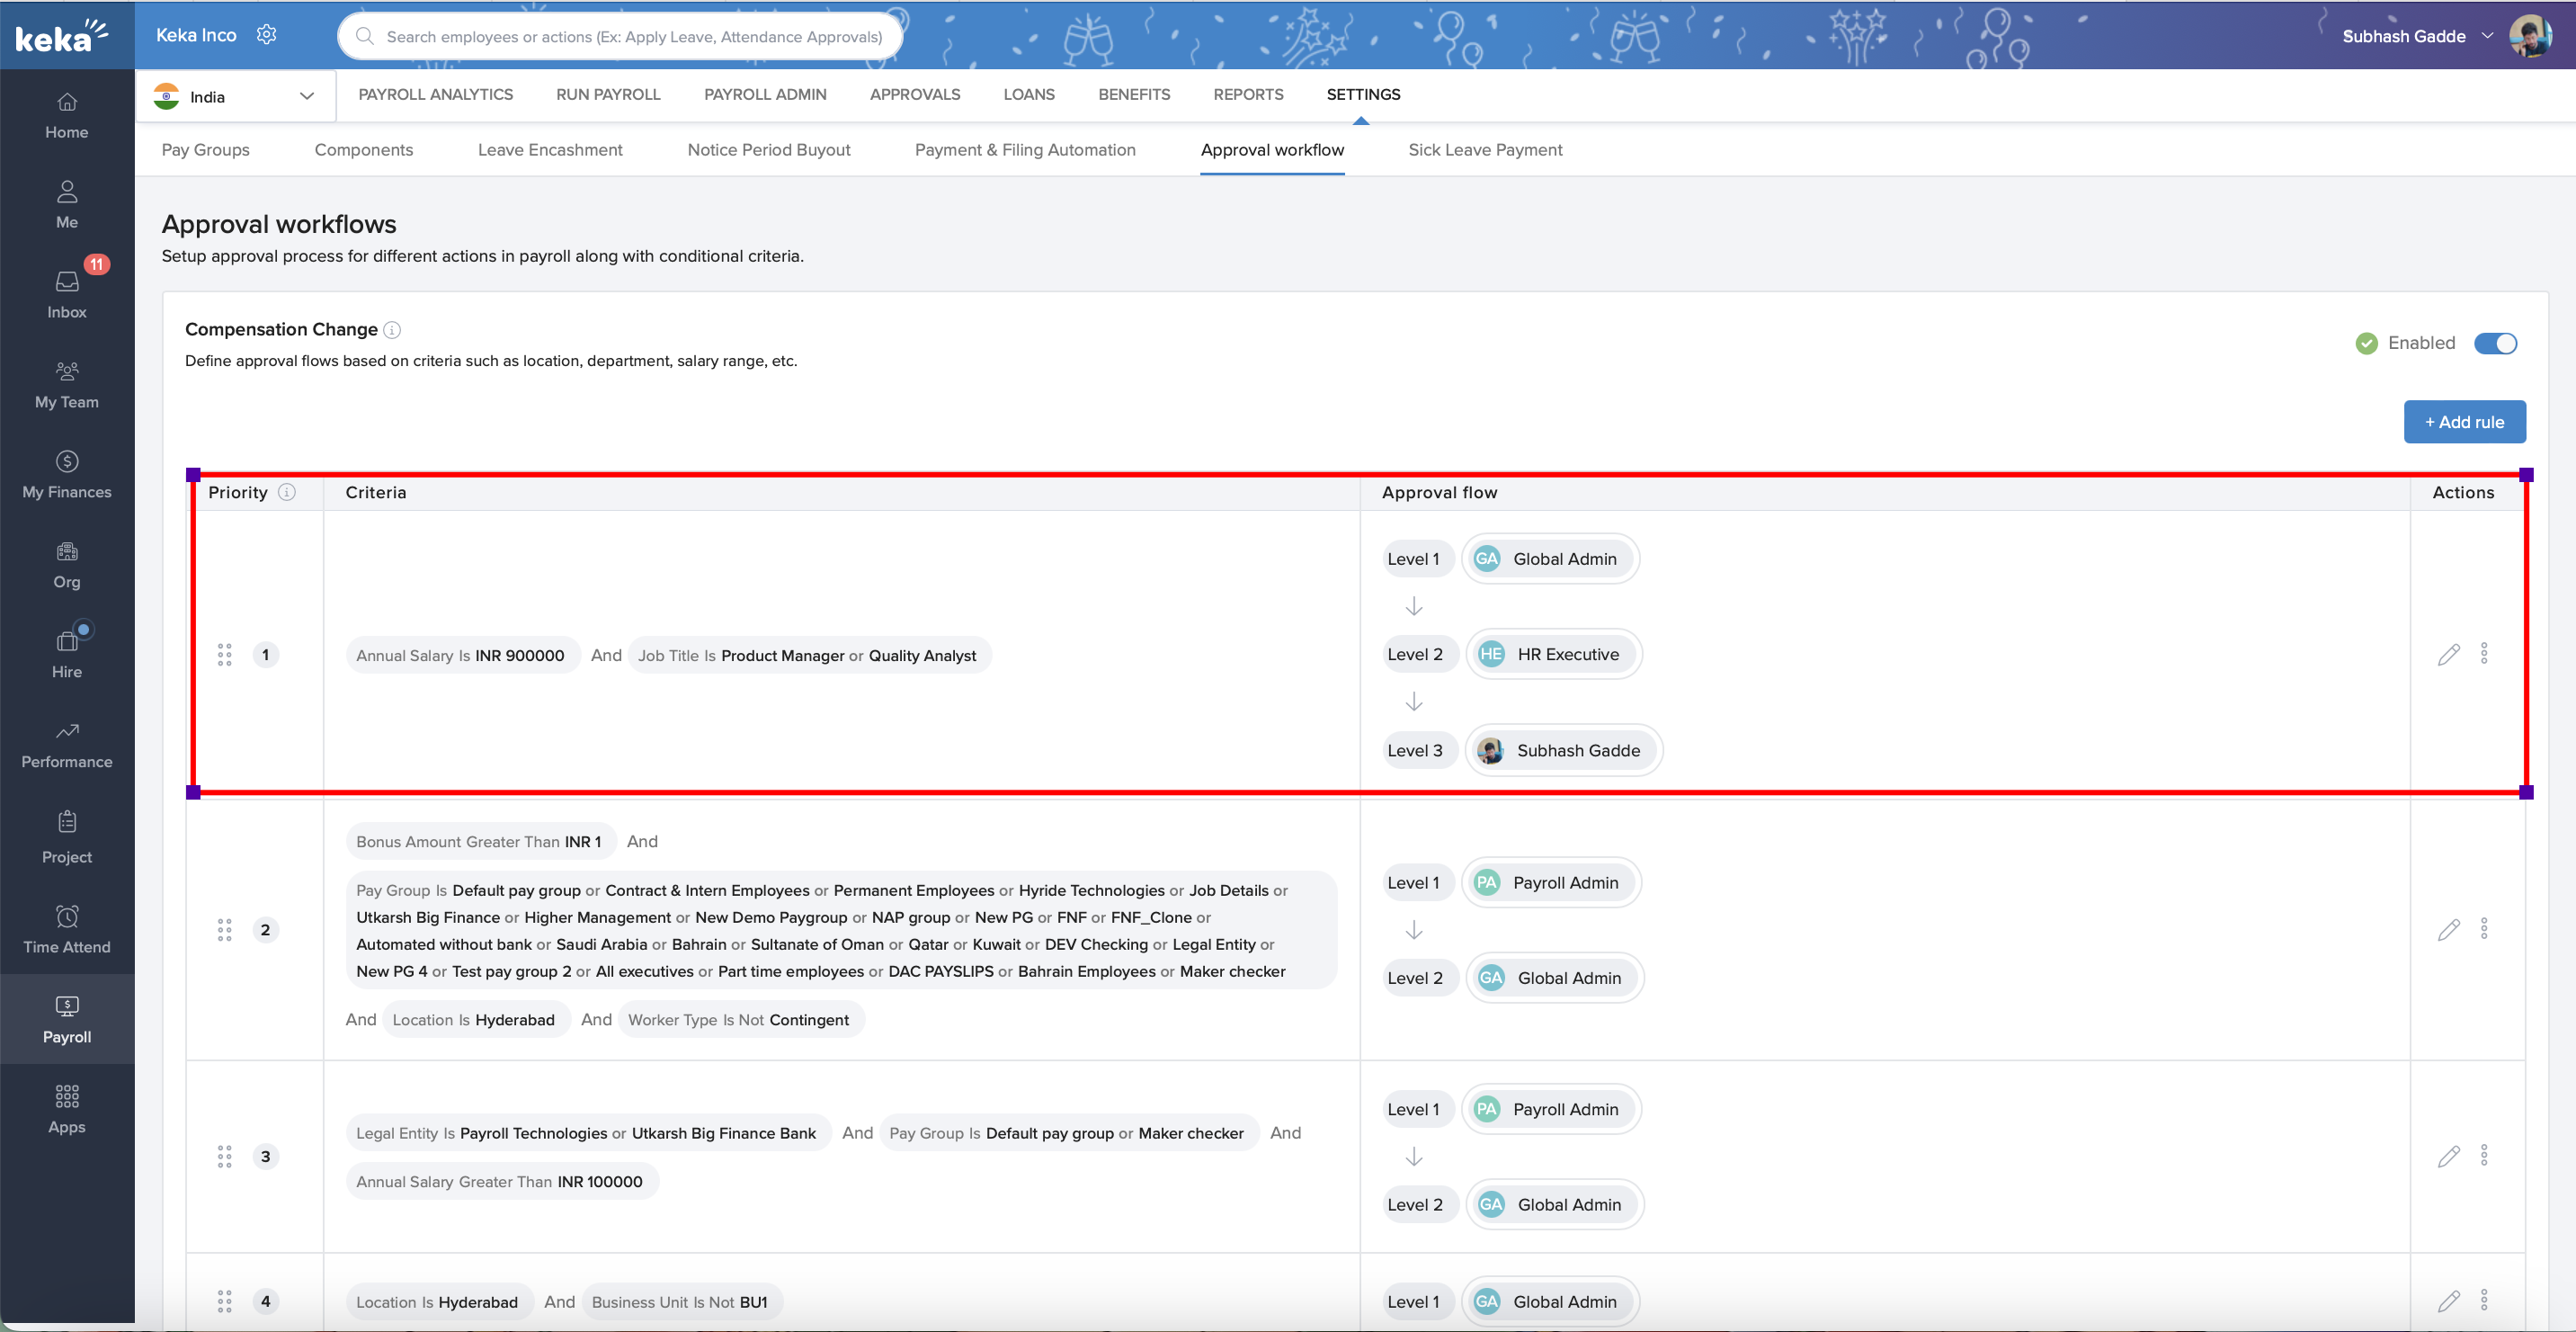
Task: Open the Pay Groups settings tab
Action: (205, 150)
